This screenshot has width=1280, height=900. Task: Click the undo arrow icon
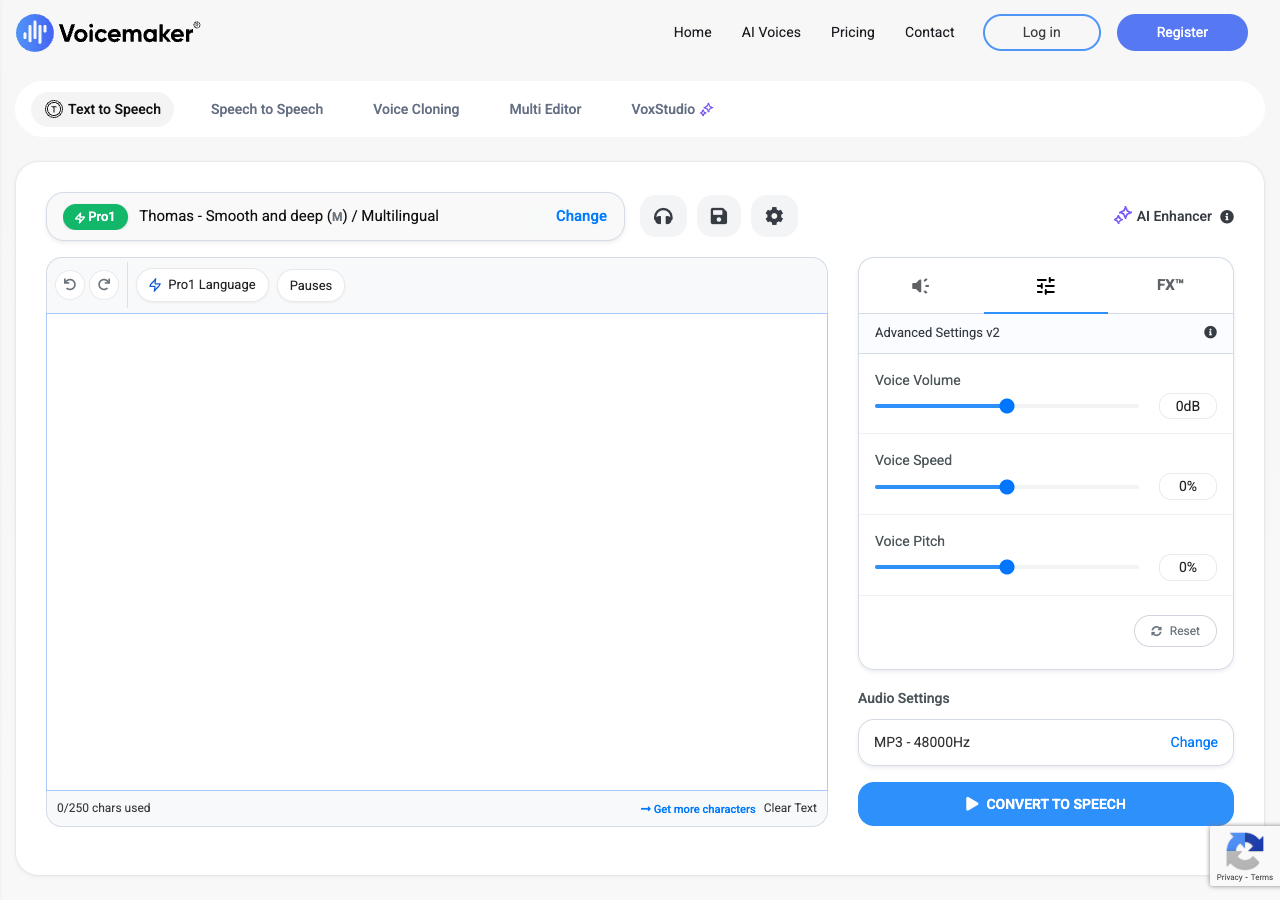[x=70, y=285]
